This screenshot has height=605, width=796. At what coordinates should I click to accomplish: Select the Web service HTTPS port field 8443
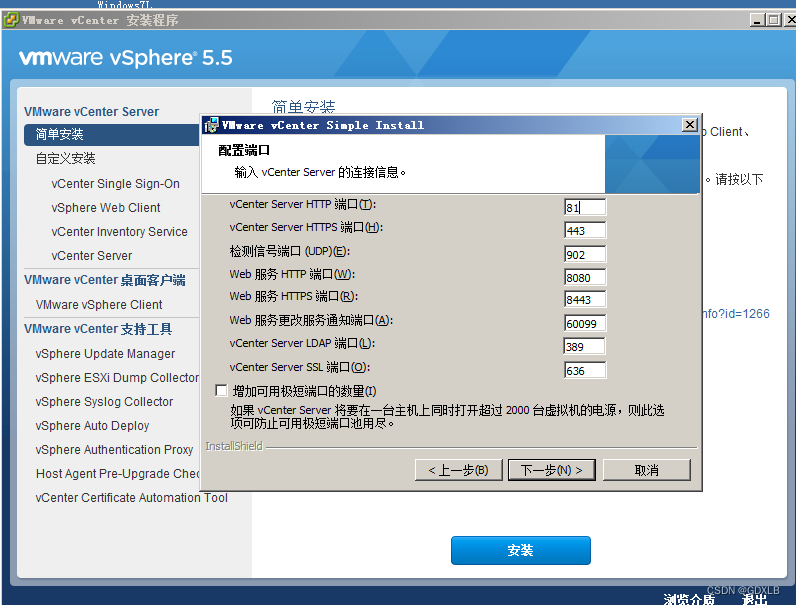tap(585, 299)
